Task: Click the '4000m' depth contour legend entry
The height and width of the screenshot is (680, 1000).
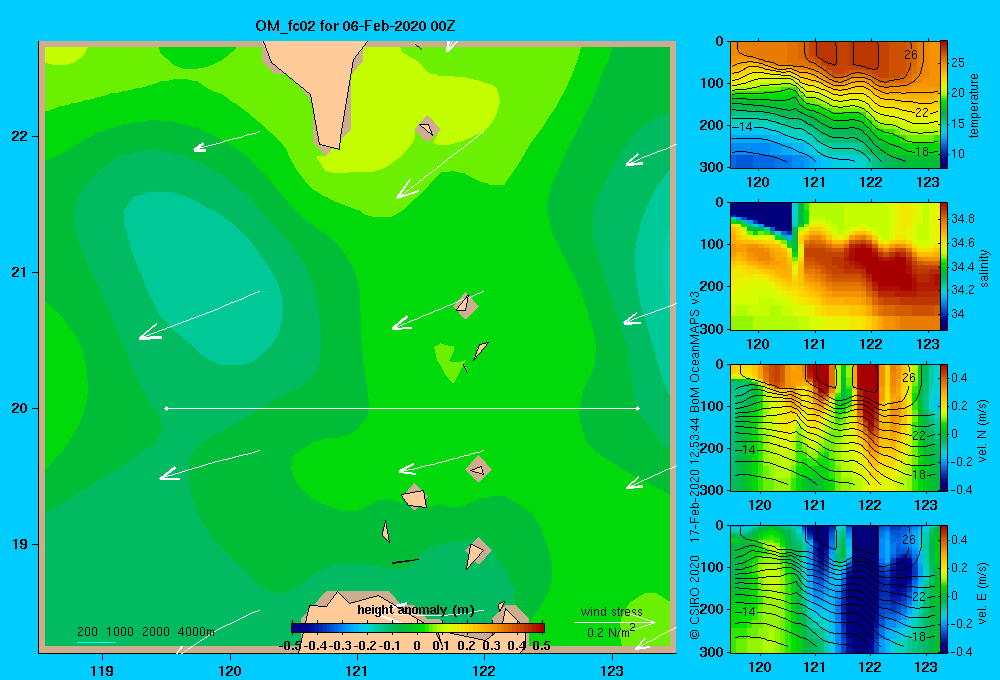Action: tap(196, 632)
